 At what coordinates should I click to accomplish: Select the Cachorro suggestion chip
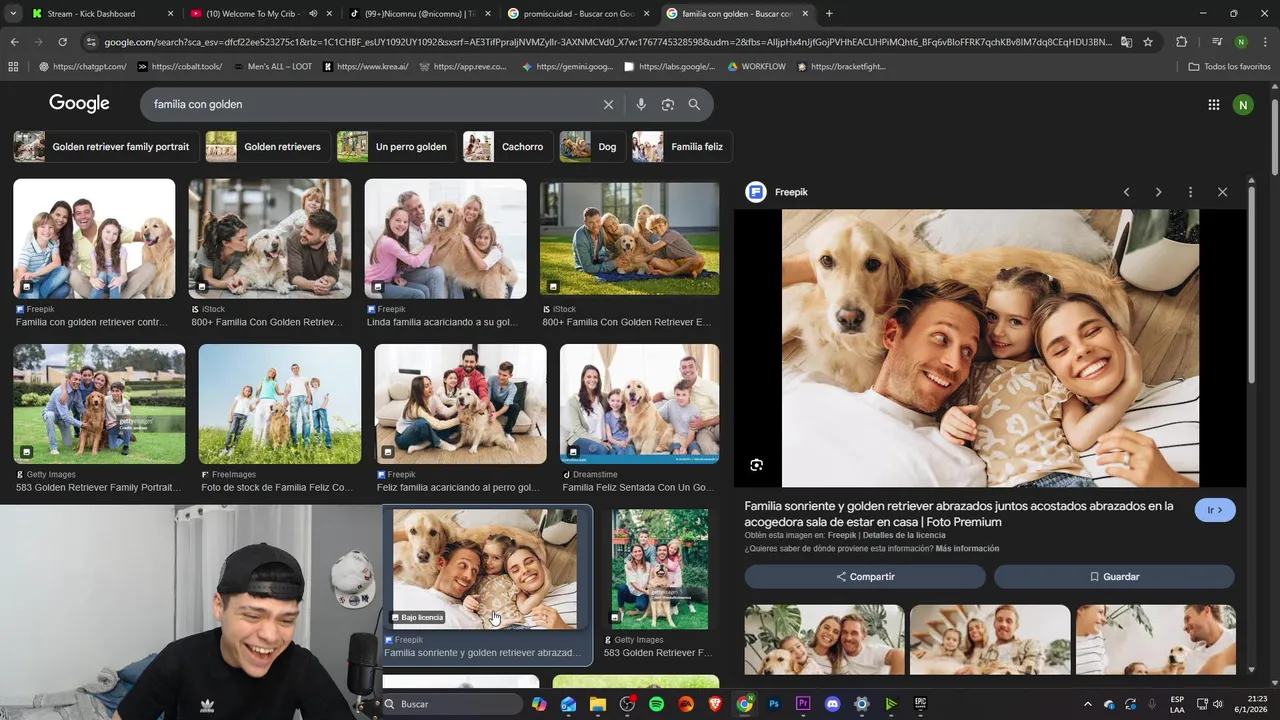(507, 146)
